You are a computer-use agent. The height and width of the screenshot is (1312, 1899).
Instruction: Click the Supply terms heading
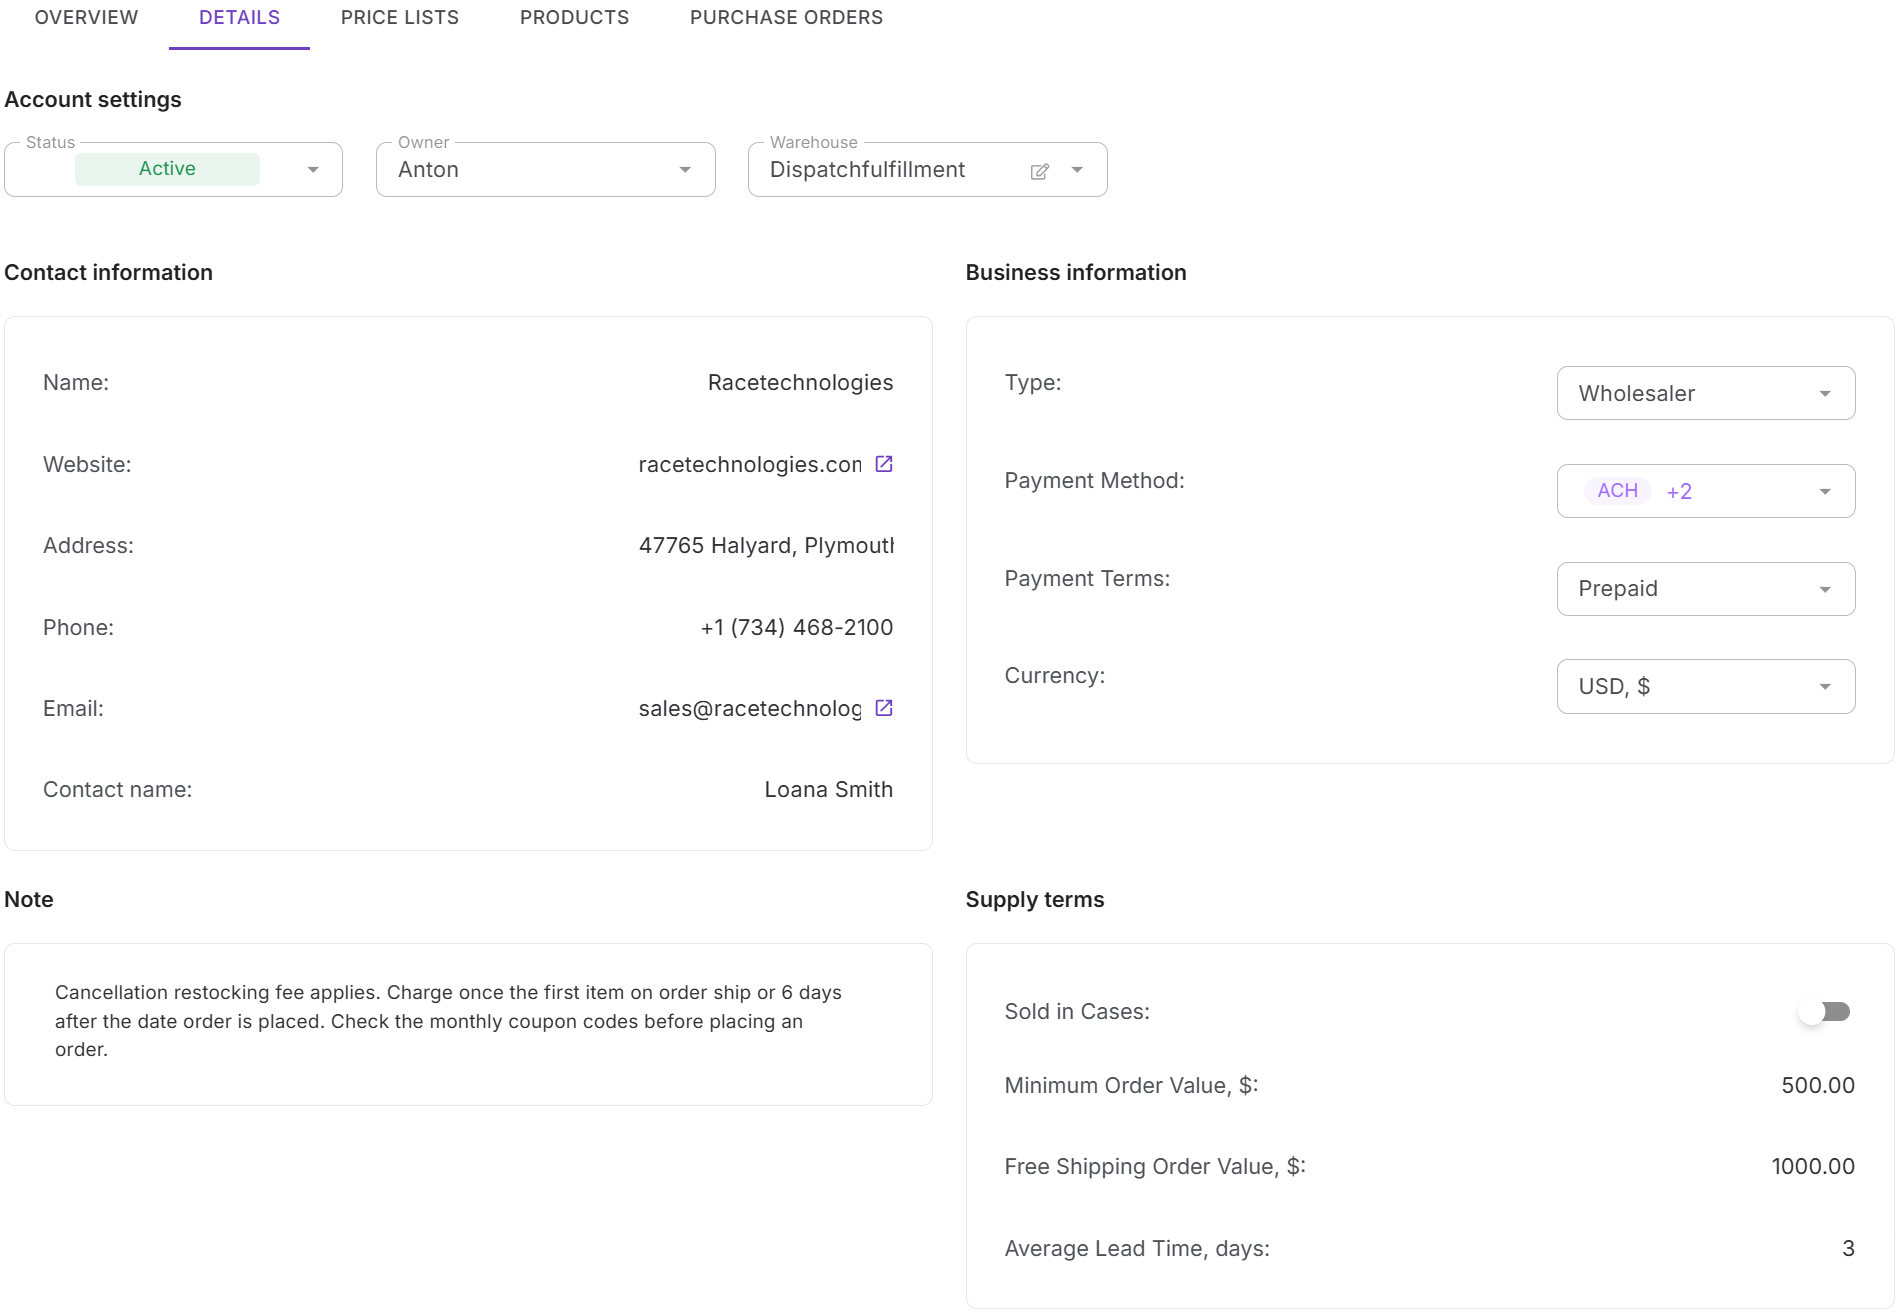[1035, 899]
